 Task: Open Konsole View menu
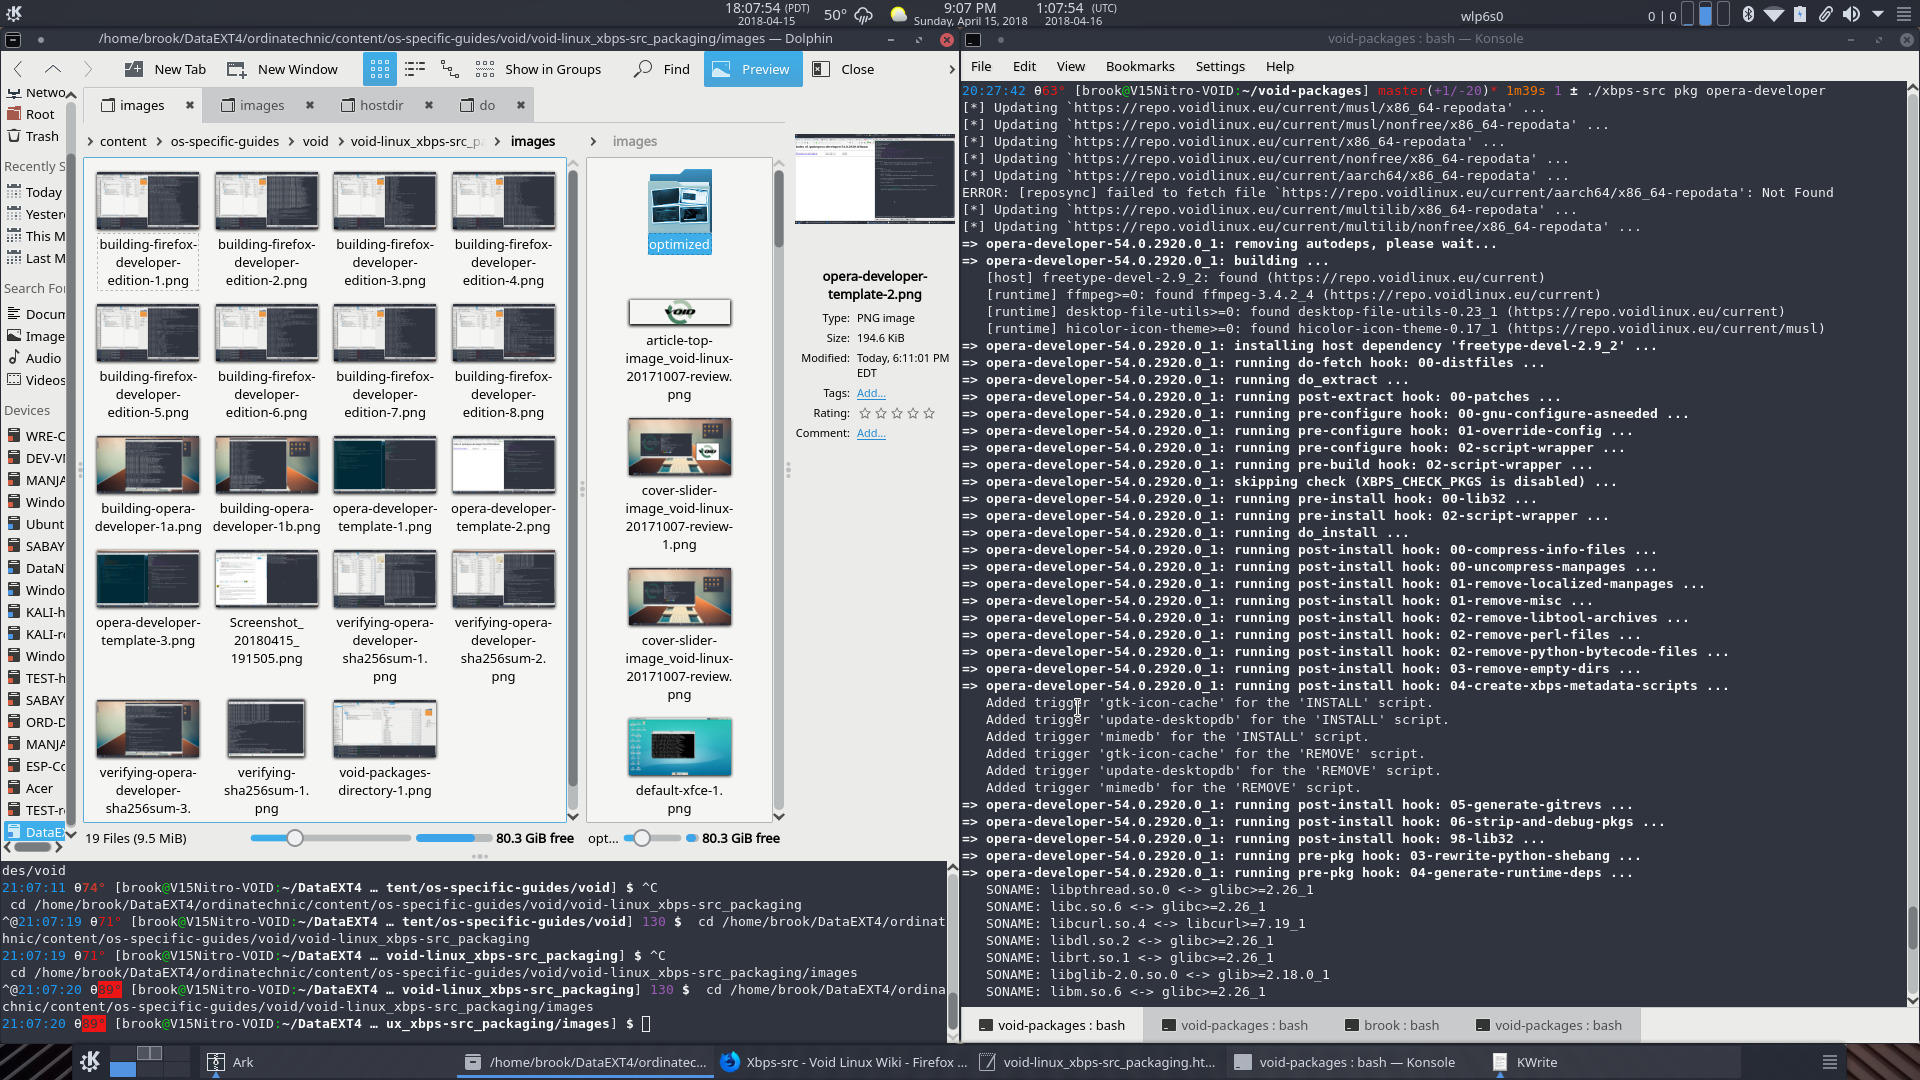click(1070, 66)
